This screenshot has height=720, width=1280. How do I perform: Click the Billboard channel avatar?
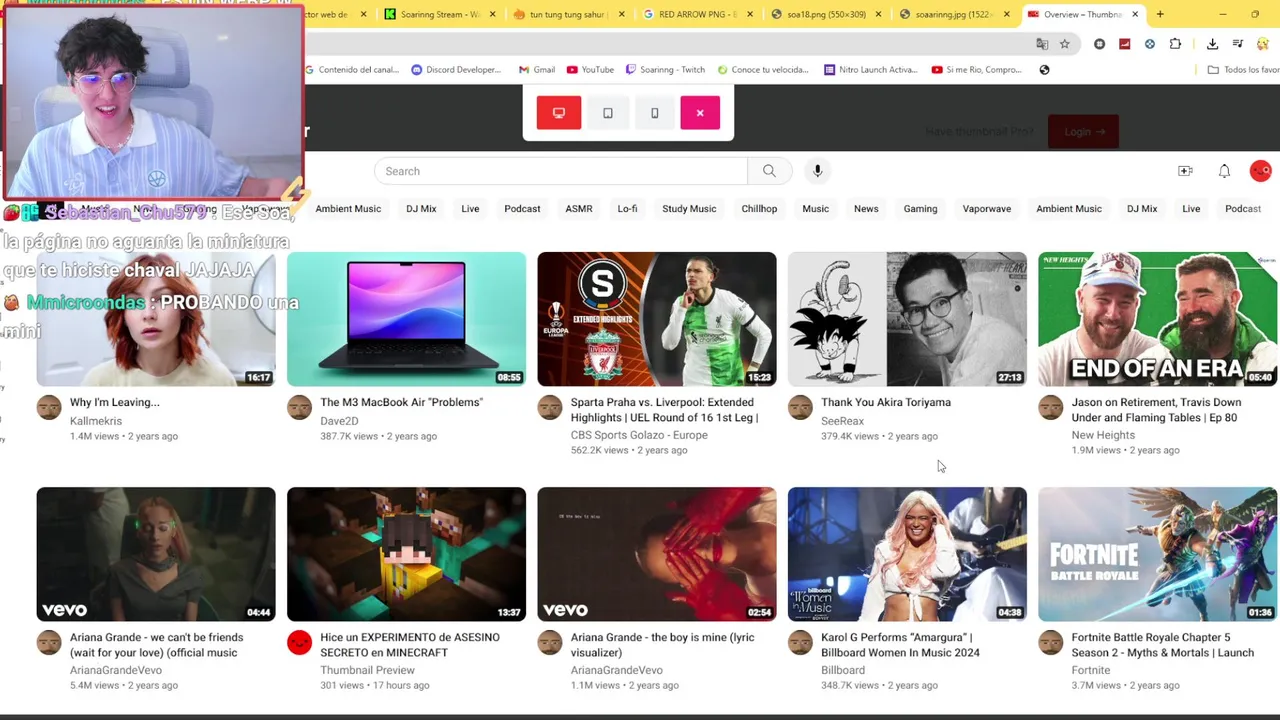(800, 642)
